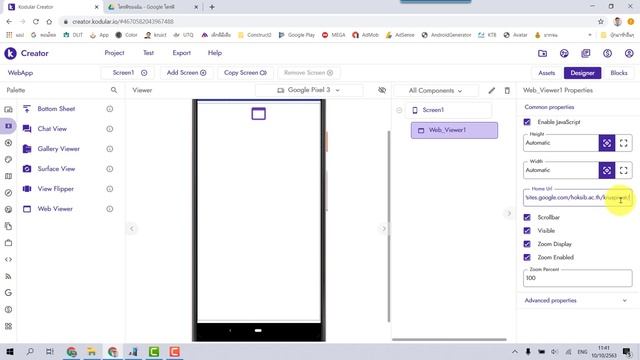Rename component with pencil icon

click(491, 91)
